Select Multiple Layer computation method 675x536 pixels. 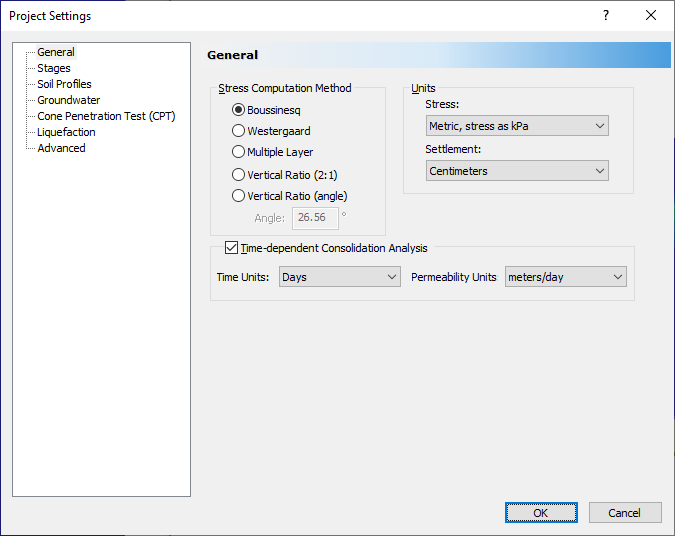click(x=238, y=152)
